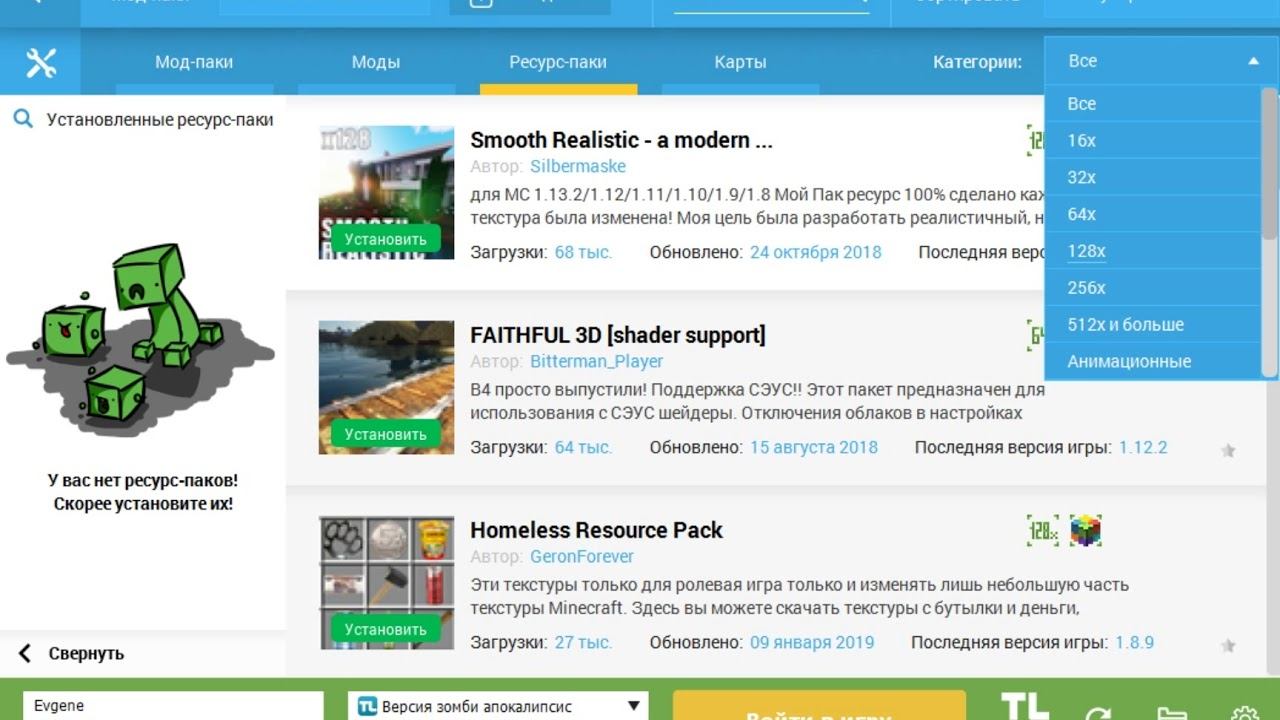Click Homeless Resource Pack thumbnail image
Viewport: 1280px width, 720px height.
[386, 582]
